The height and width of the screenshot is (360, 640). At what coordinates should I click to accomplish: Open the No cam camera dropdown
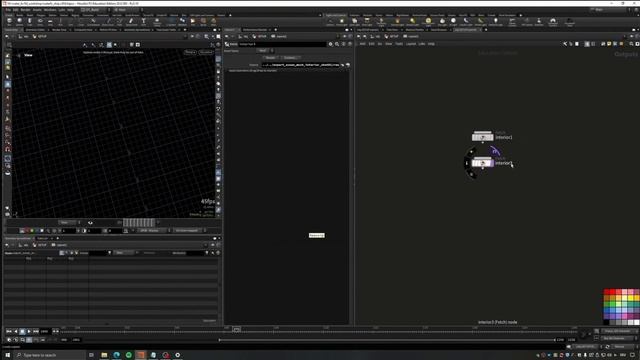click(x=206, y=52)
